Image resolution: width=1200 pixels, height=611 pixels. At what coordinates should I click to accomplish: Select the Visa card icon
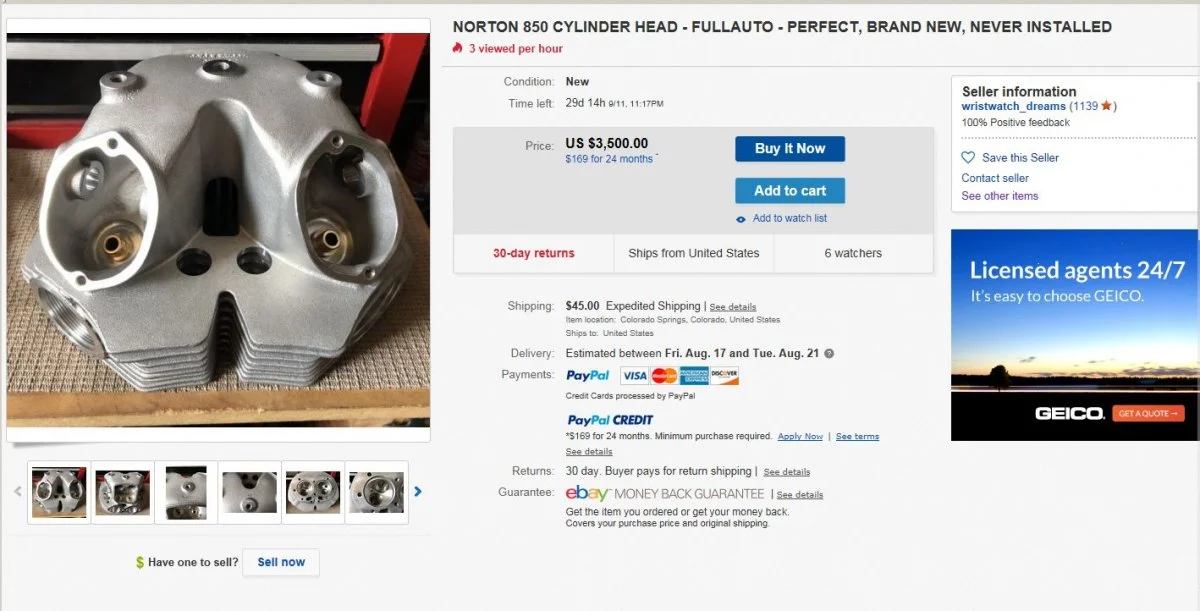click(x=637, y=375)
